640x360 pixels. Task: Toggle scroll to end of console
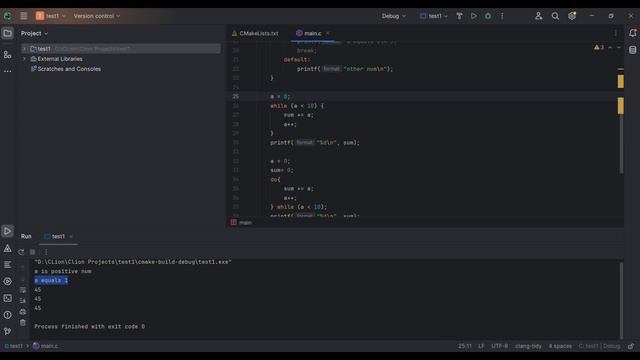tap(22, 300)
